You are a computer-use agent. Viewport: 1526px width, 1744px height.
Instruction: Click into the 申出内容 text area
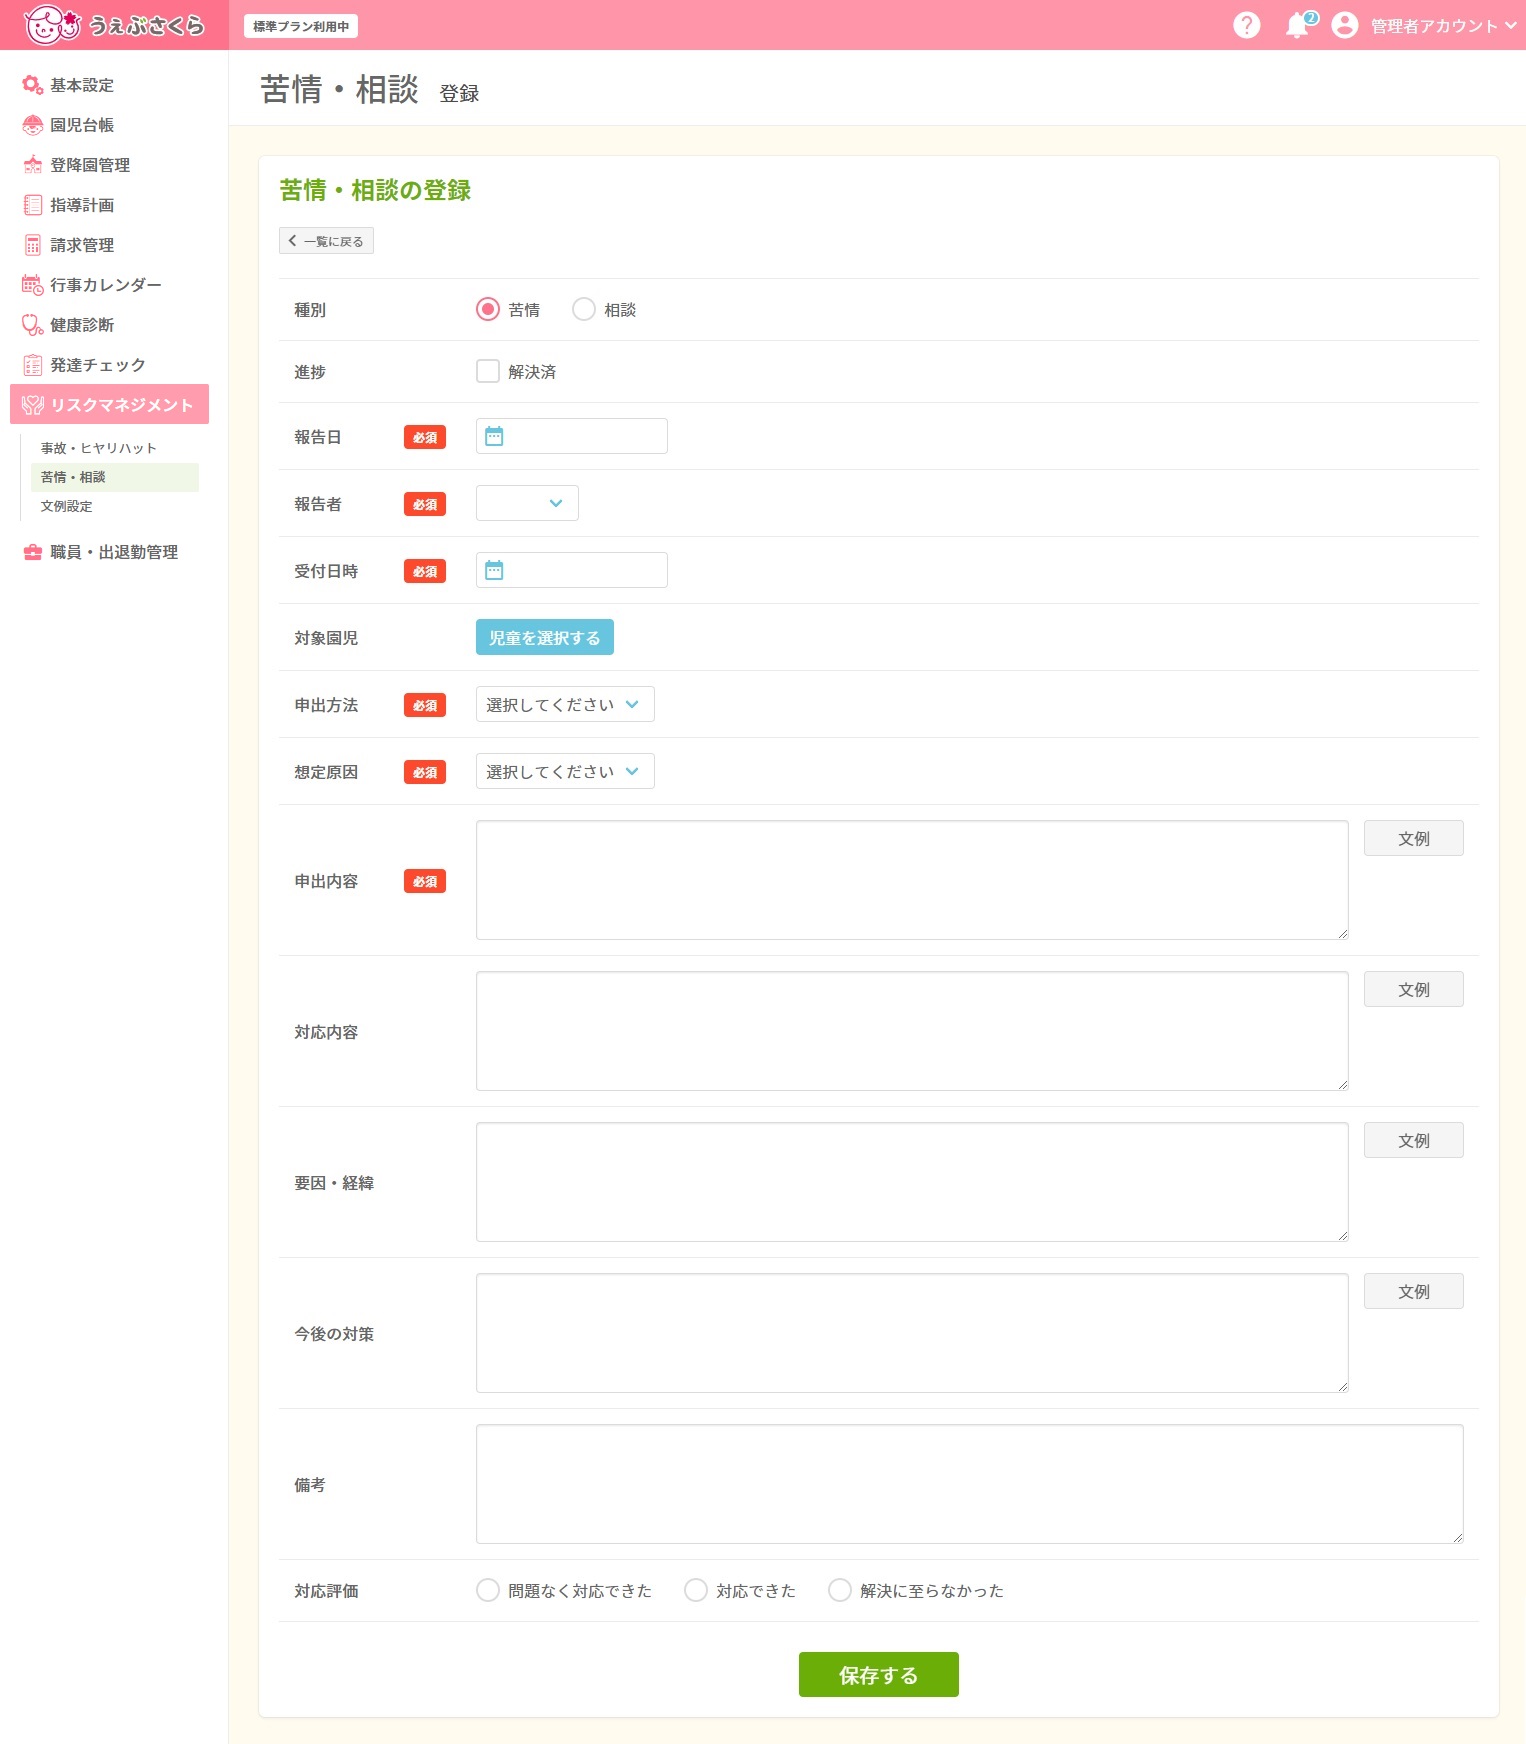pos(912,880)
